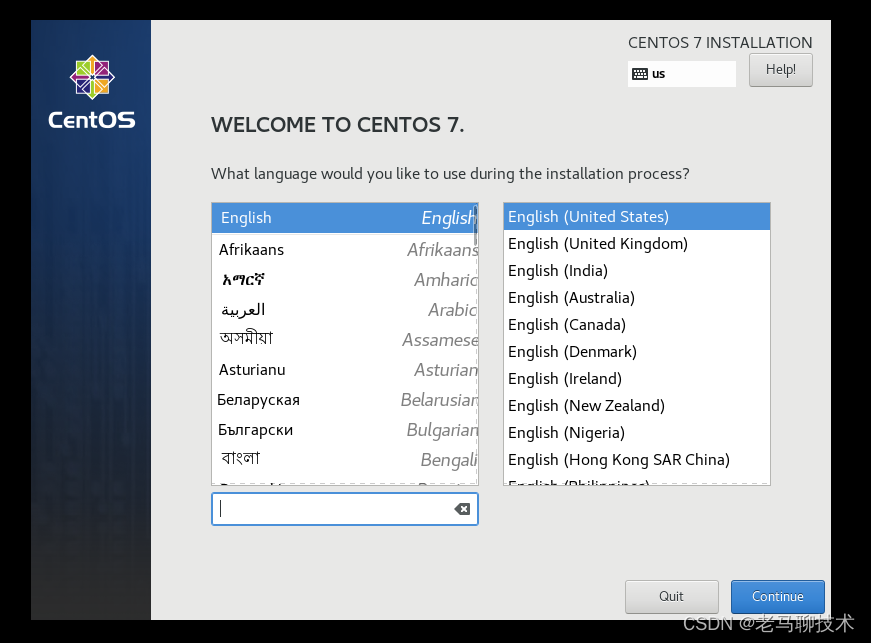Choose the Amharic language row
Screen dimensions: 871x643
pos(344,280)
